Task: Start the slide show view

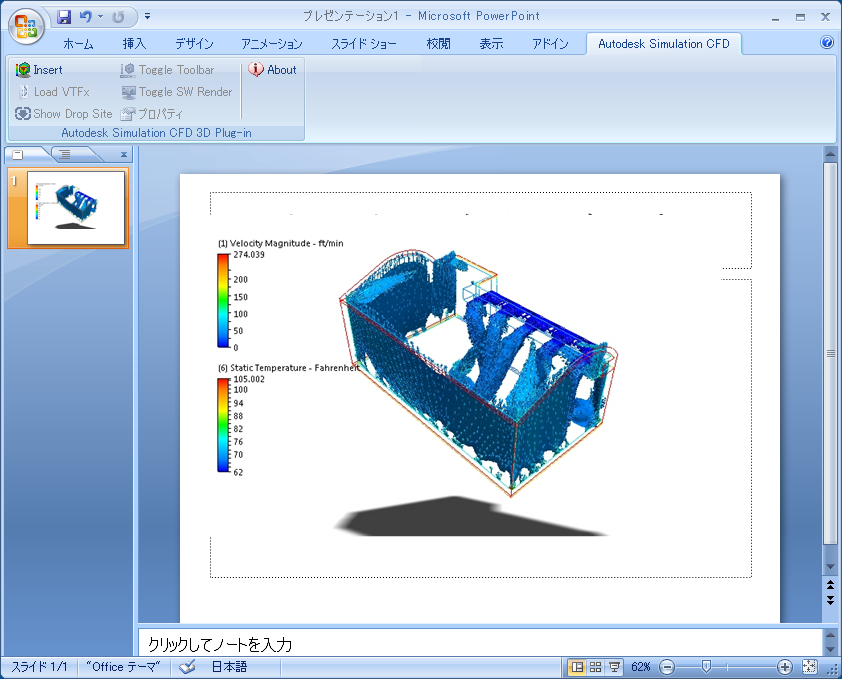Action: coord(614,667)
